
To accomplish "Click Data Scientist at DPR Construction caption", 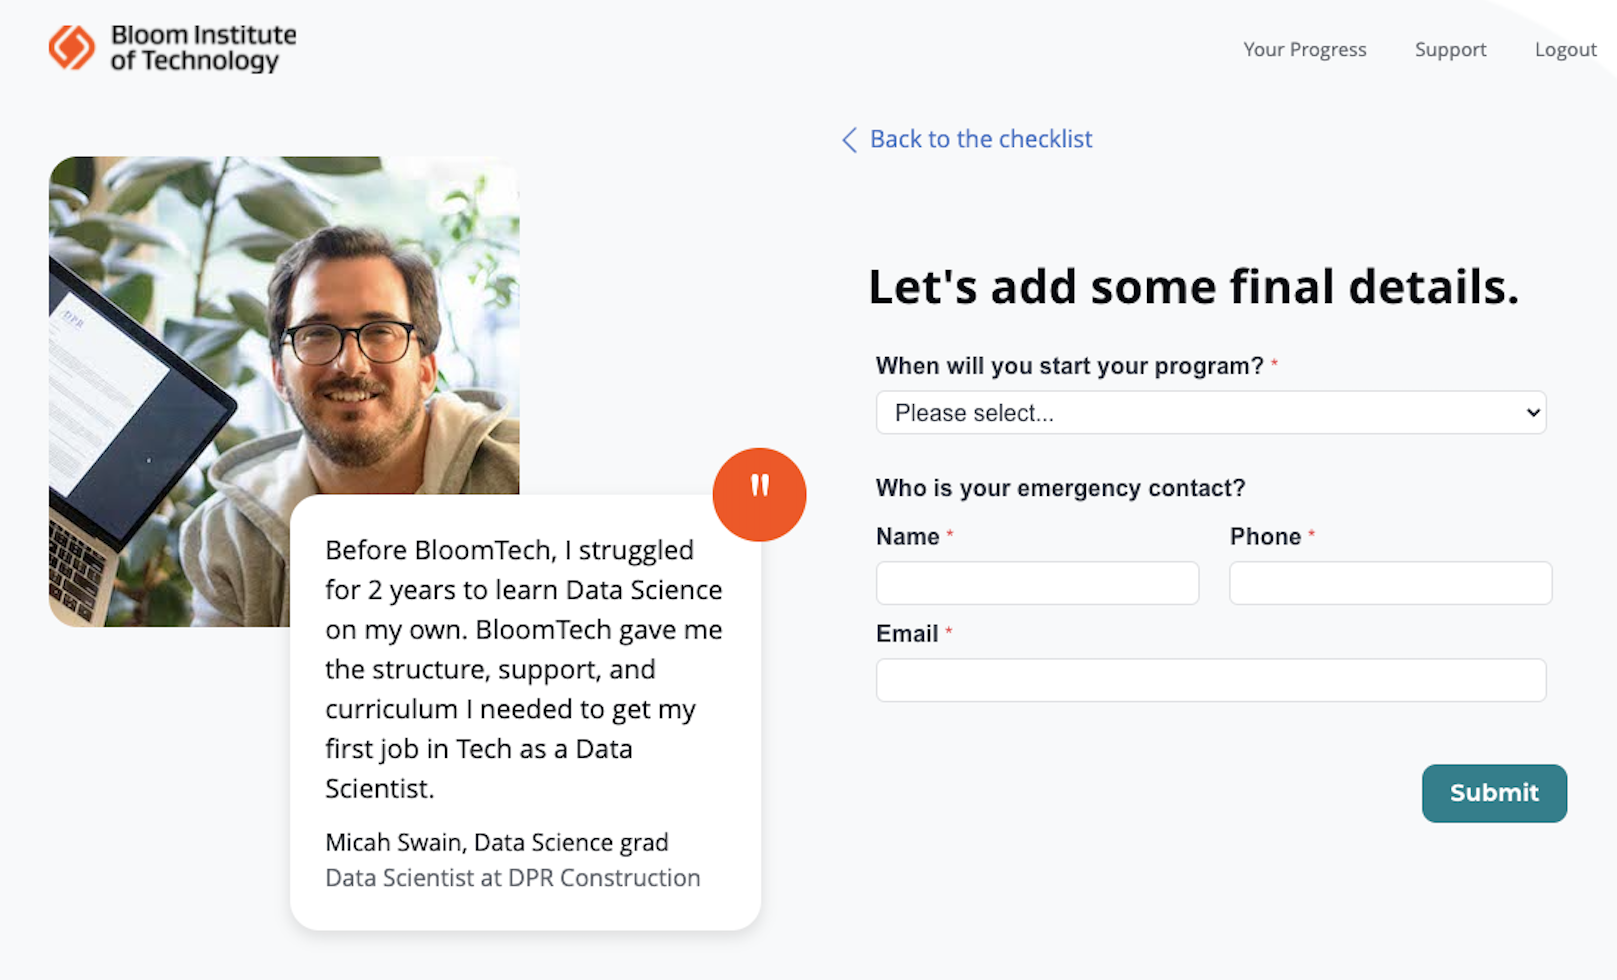I will [x=512, y=878].
